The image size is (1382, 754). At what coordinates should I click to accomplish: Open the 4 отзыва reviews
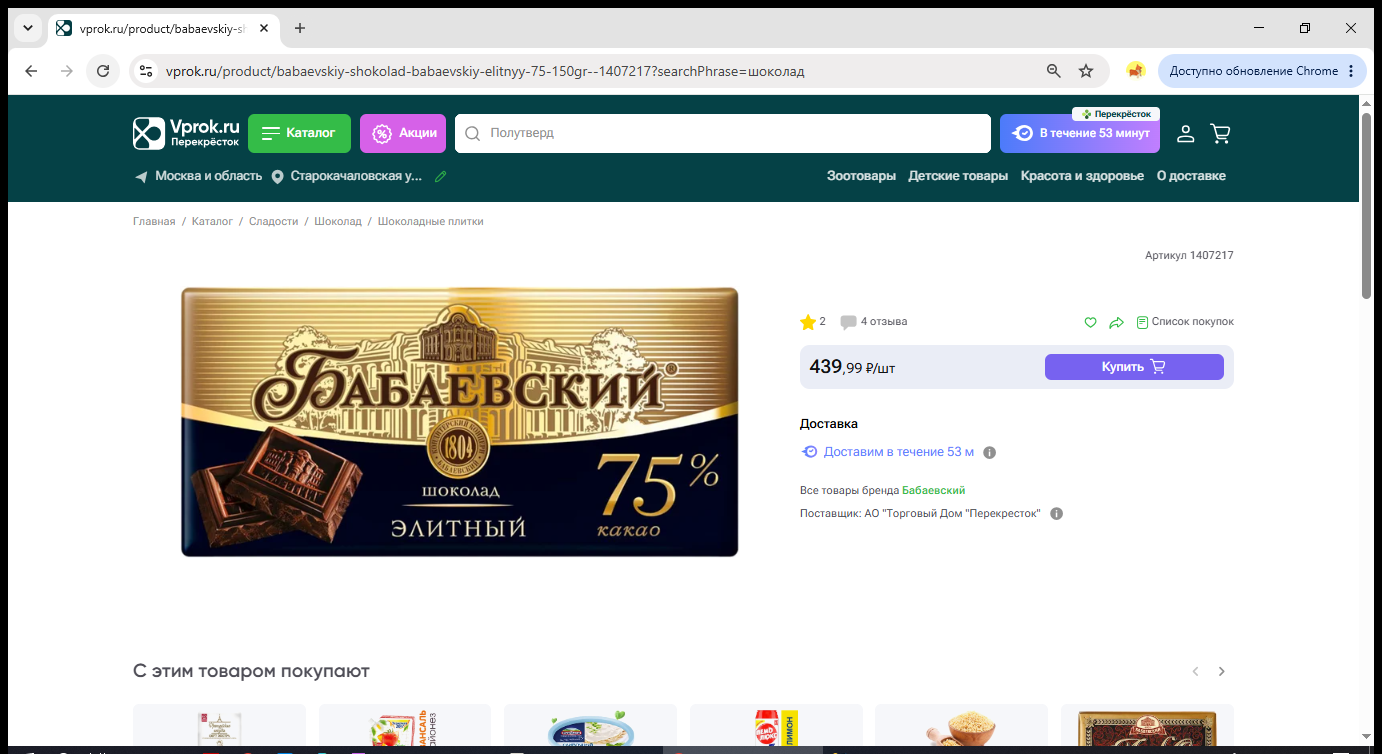[x=874, y=322]
